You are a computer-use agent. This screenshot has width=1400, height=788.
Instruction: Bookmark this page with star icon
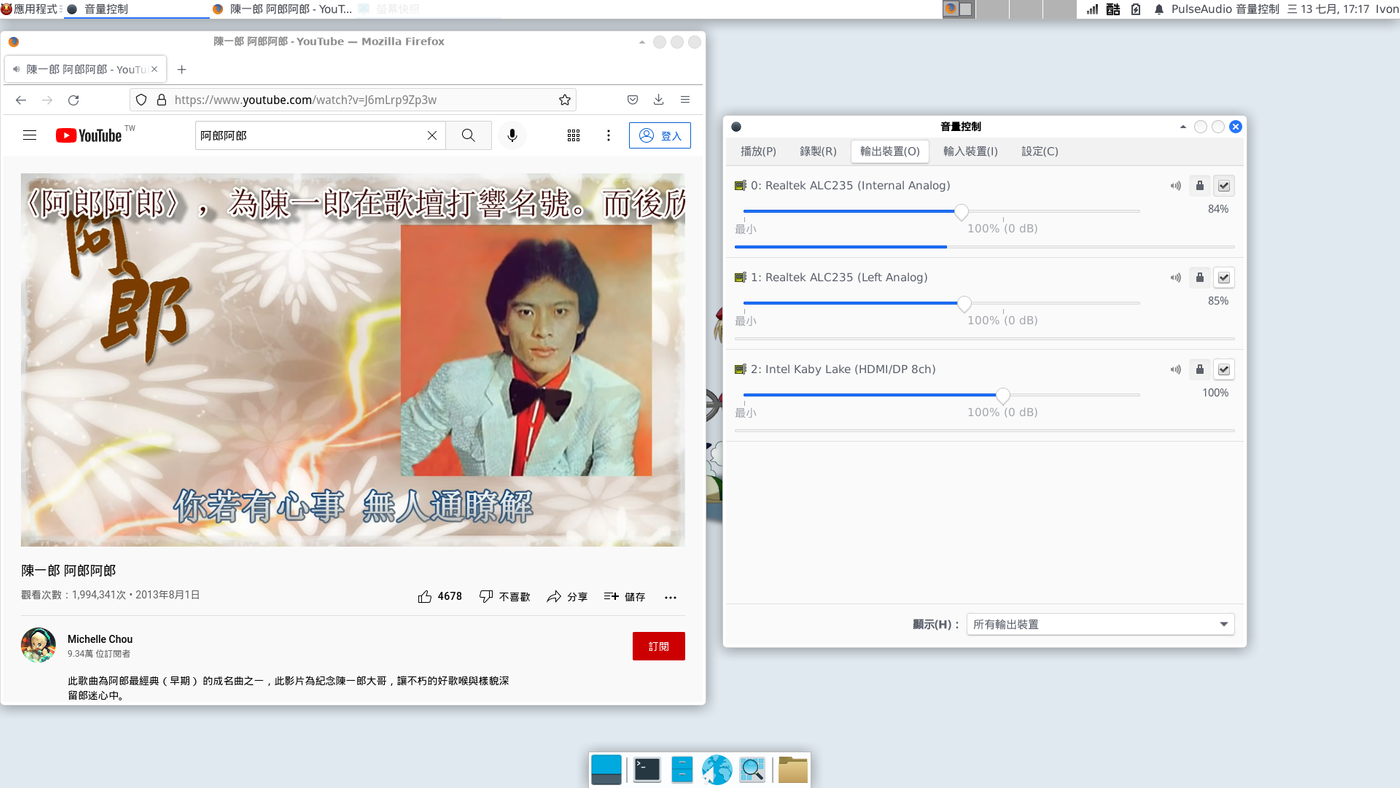565,100
